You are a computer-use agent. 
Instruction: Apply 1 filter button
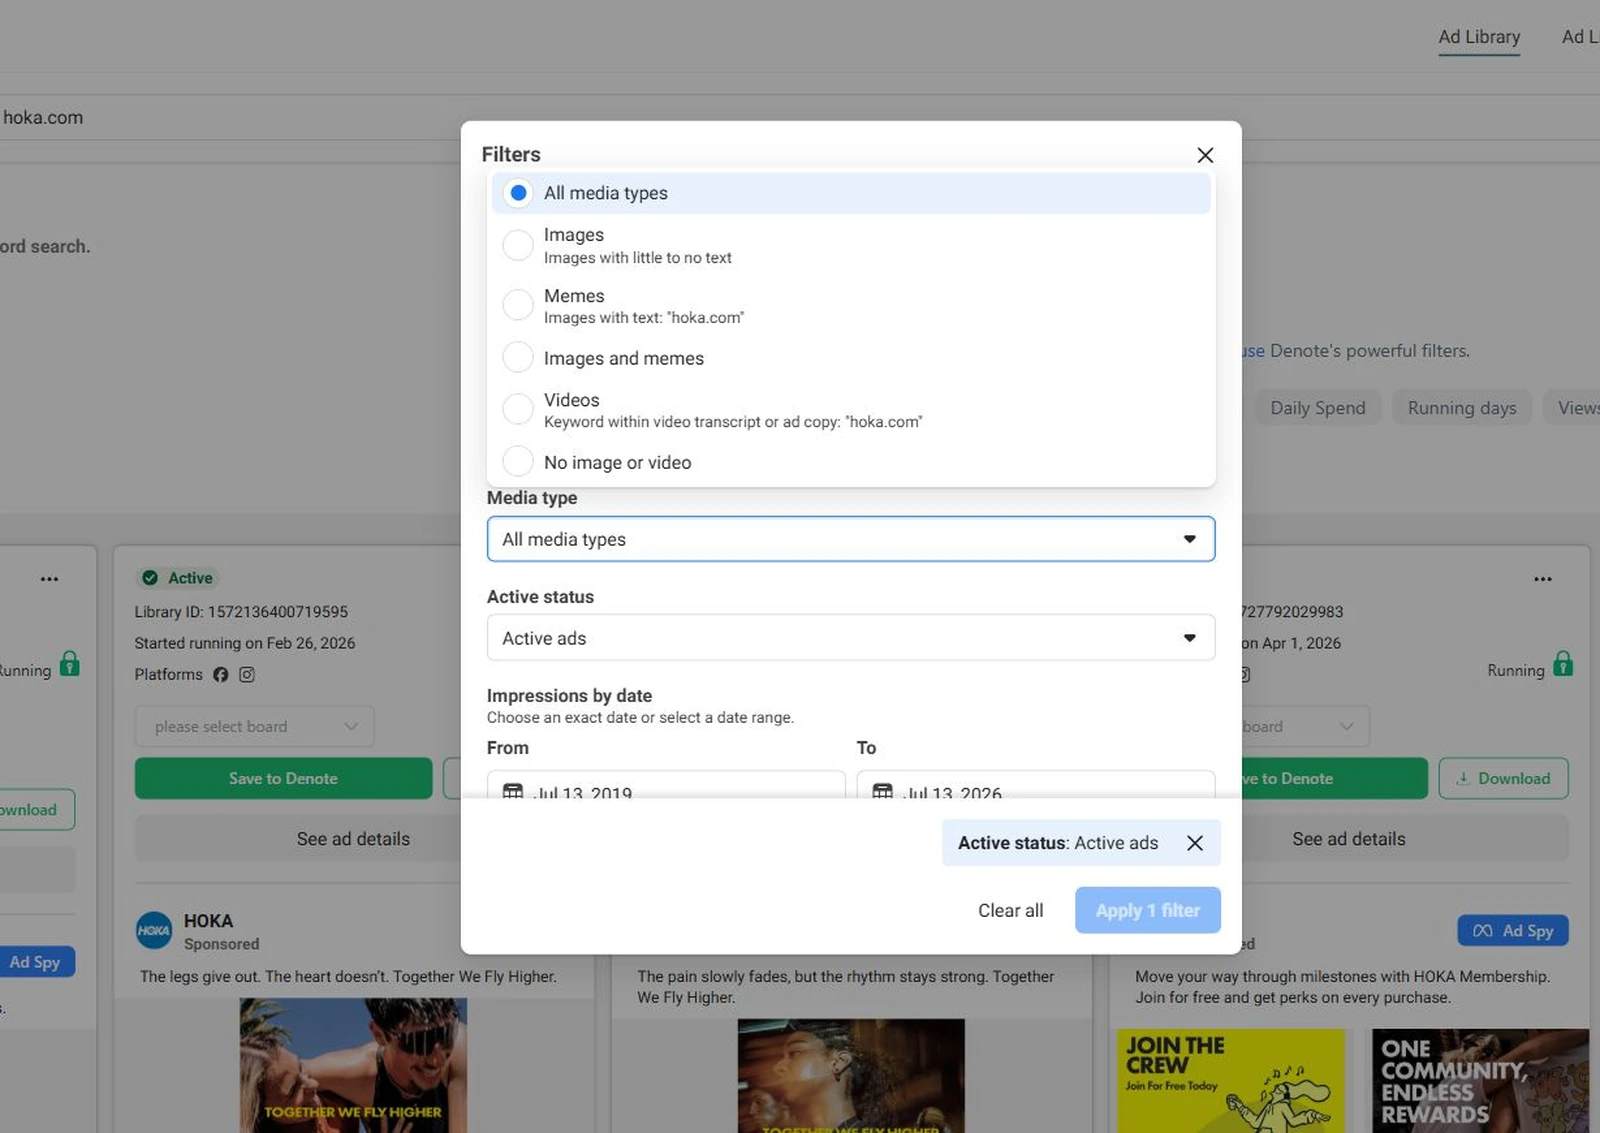tap(1148, 910)
